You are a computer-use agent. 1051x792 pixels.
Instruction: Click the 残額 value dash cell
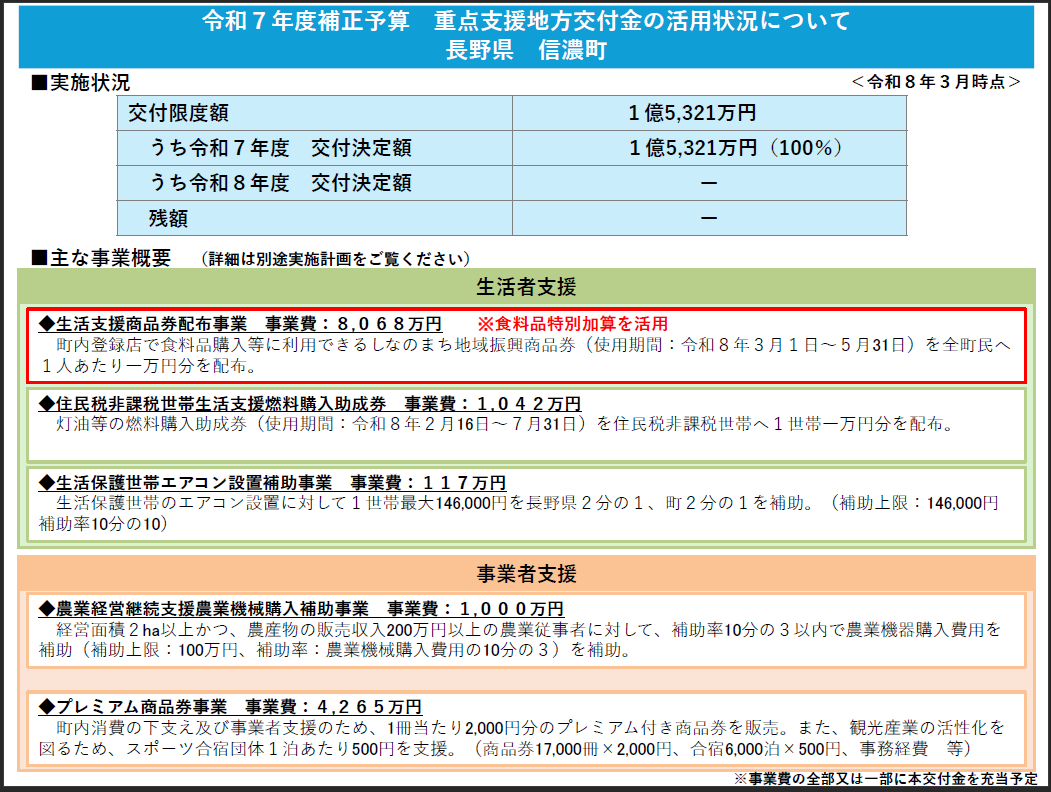click(x=709, y=218)
